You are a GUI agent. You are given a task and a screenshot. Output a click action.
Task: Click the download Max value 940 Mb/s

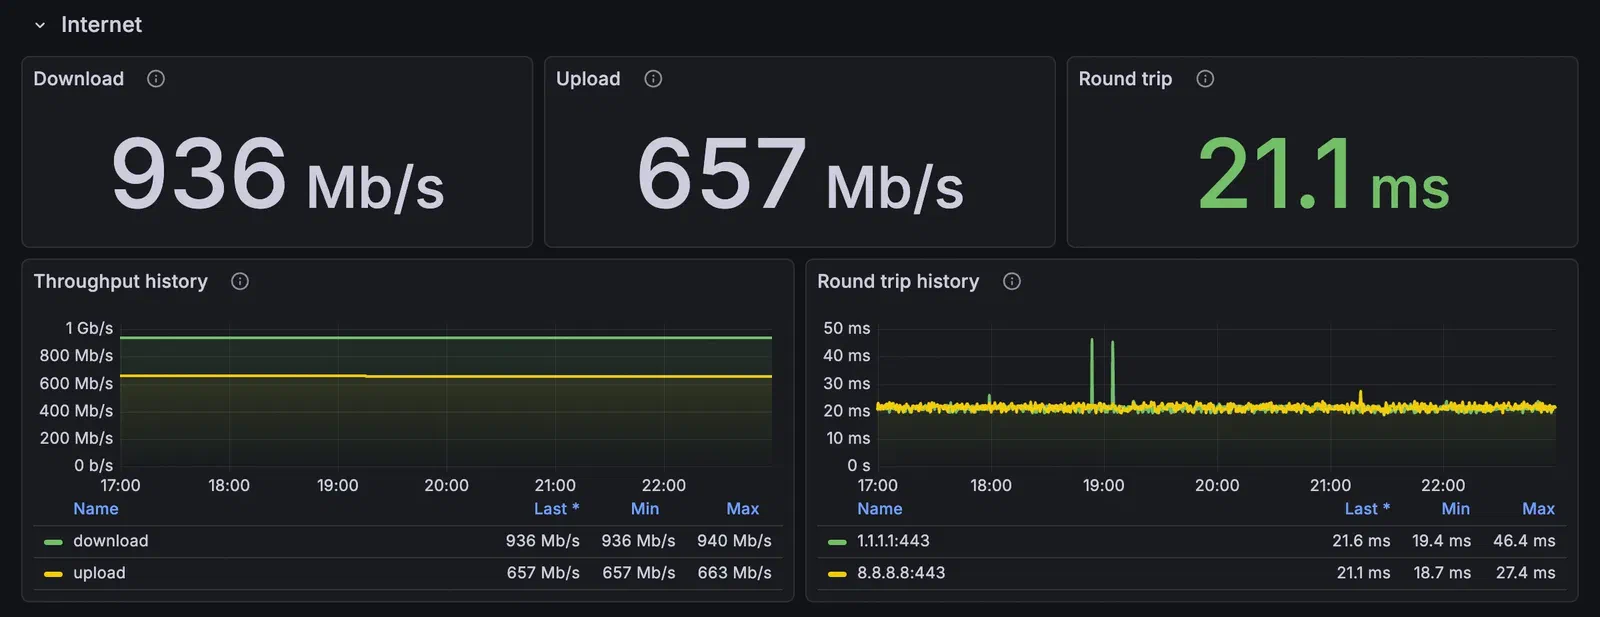point(734,541)
